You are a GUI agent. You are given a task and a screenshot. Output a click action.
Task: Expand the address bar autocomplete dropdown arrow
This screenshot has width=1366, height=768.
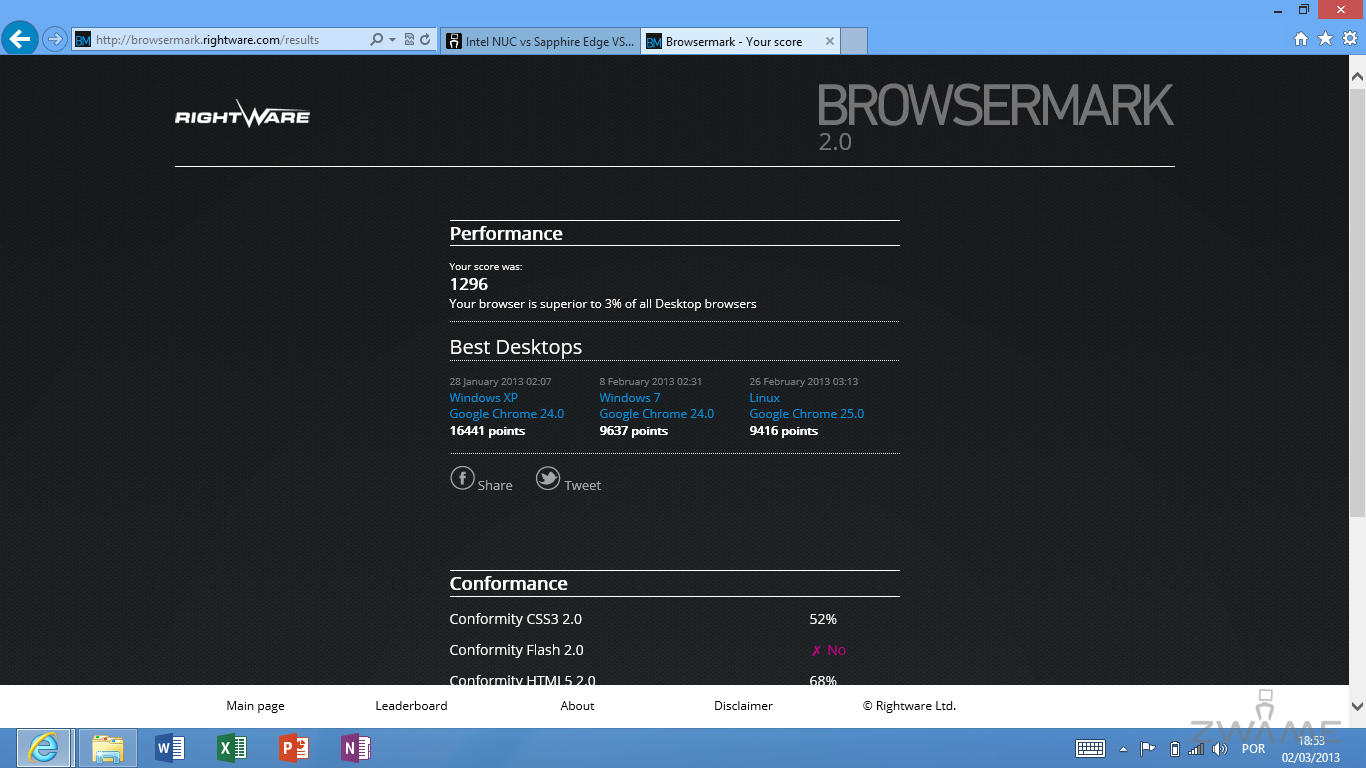coord(393,40)
